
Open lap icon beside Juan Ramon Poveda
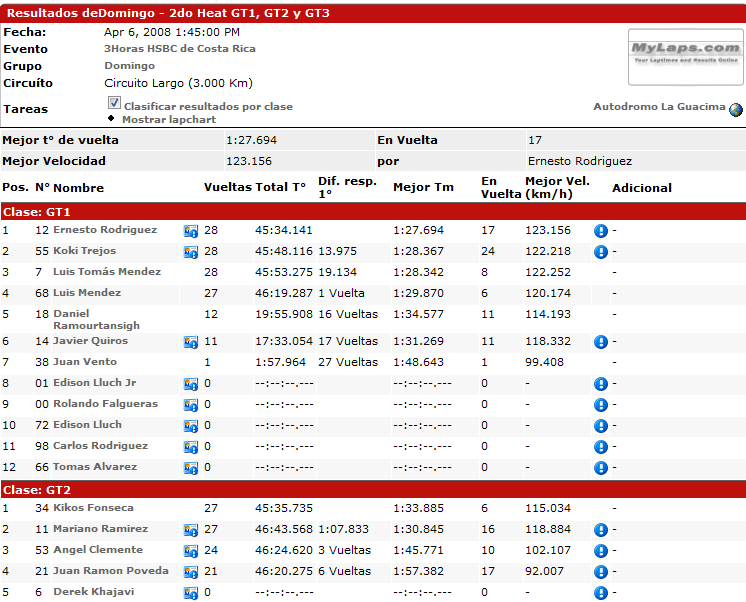(191, 572)
